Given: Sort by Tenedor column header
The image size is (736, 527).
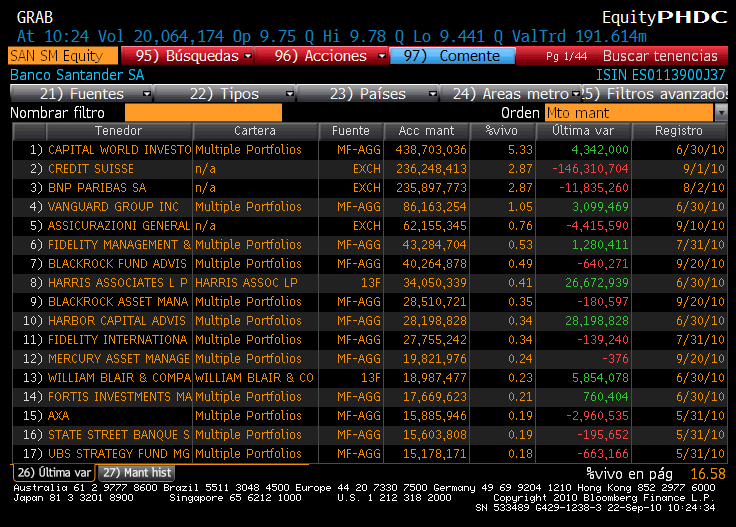Looking at the screenshot, I should (118, 131).
